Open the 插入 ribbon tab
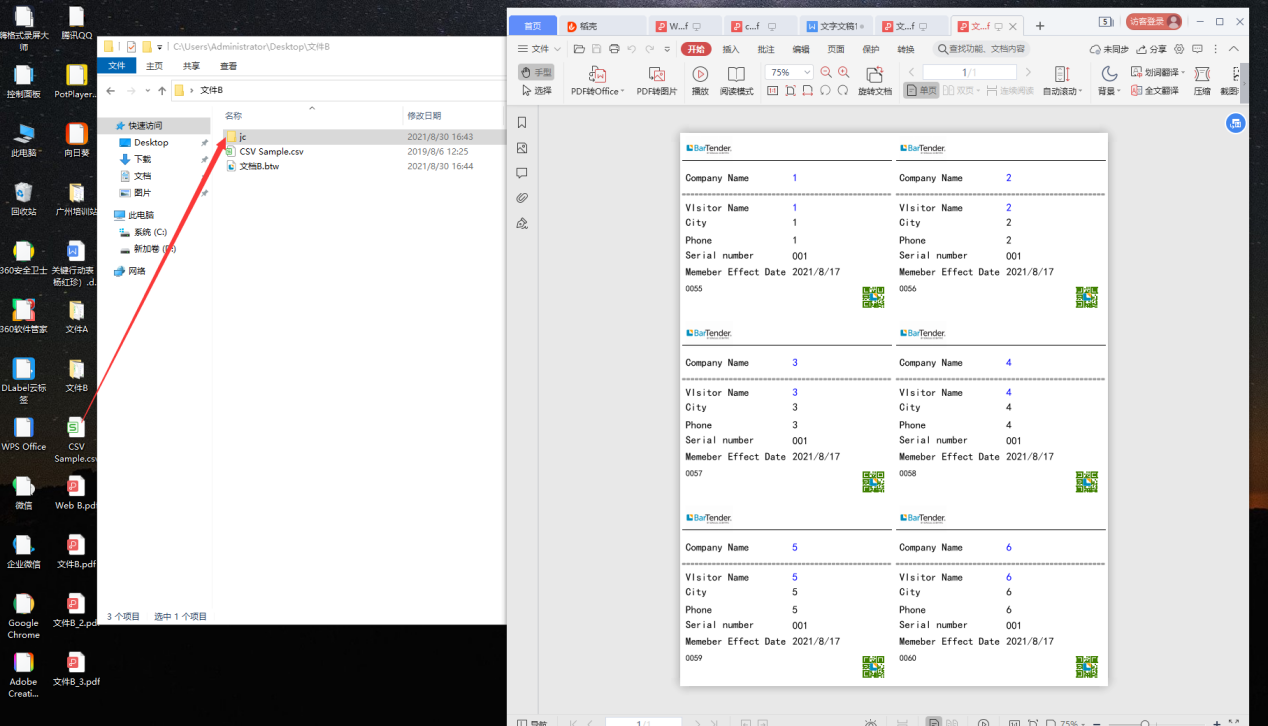Viewport: 1268px width, 726px height. [731, 49]
